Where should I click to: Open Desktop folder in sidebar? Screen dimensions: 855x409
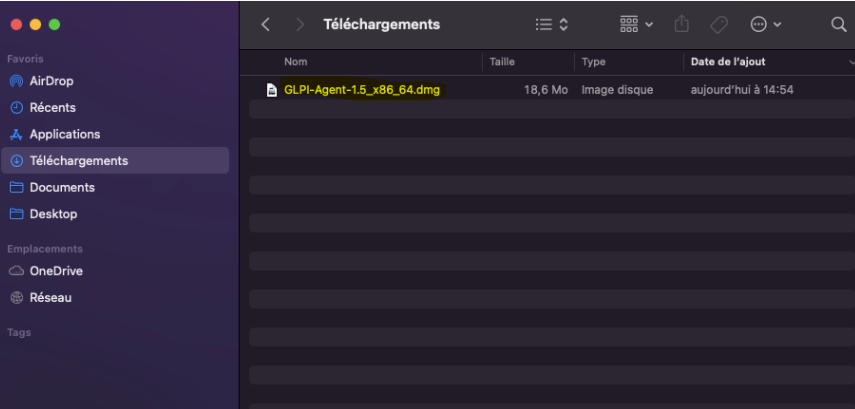click(115, 214)
